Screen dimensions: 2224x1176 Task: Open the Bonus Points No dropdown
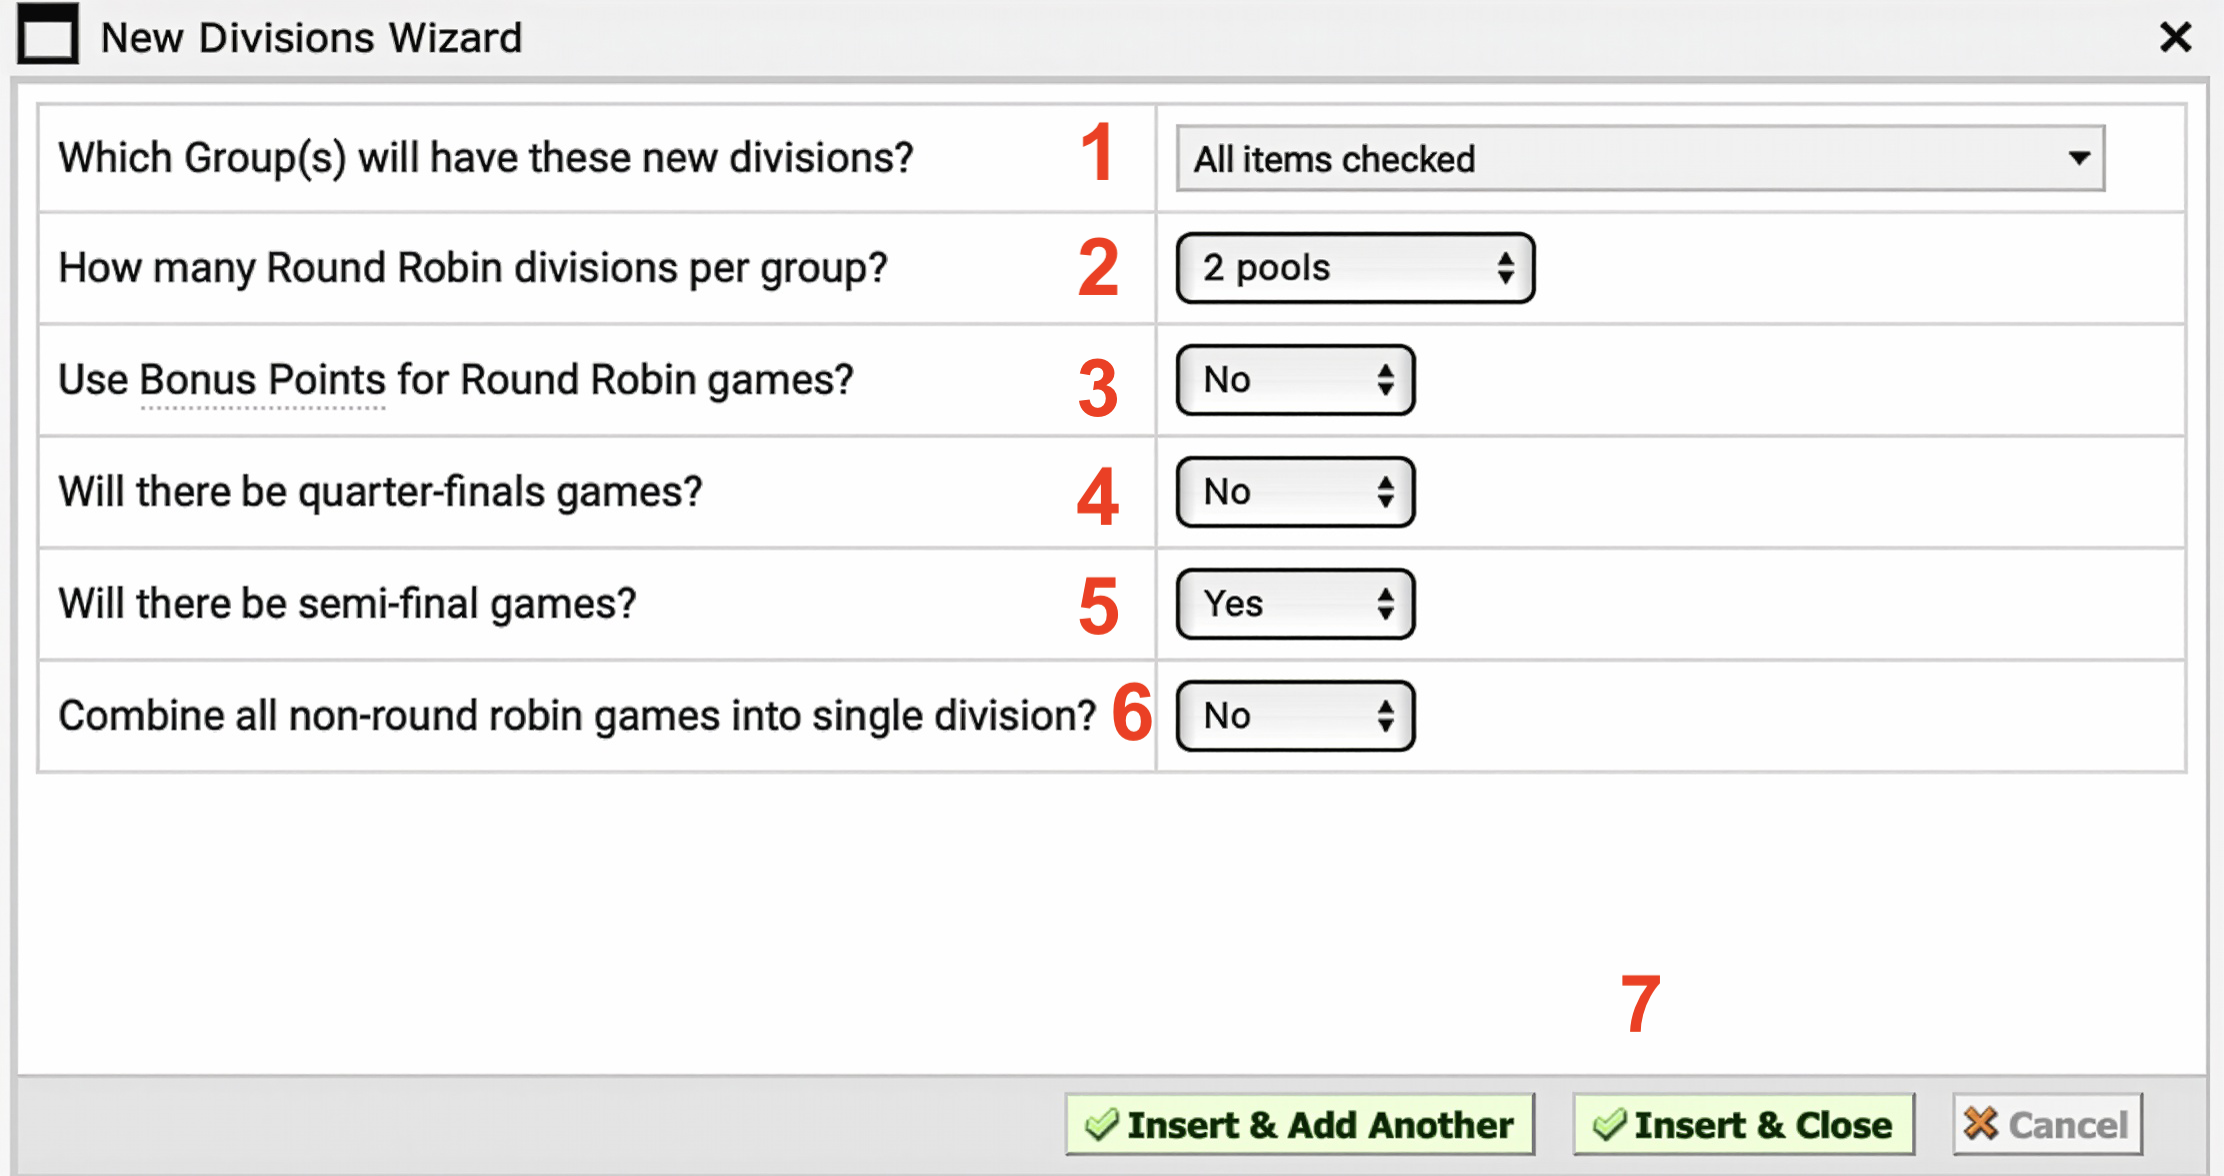tap(1295, 380)
